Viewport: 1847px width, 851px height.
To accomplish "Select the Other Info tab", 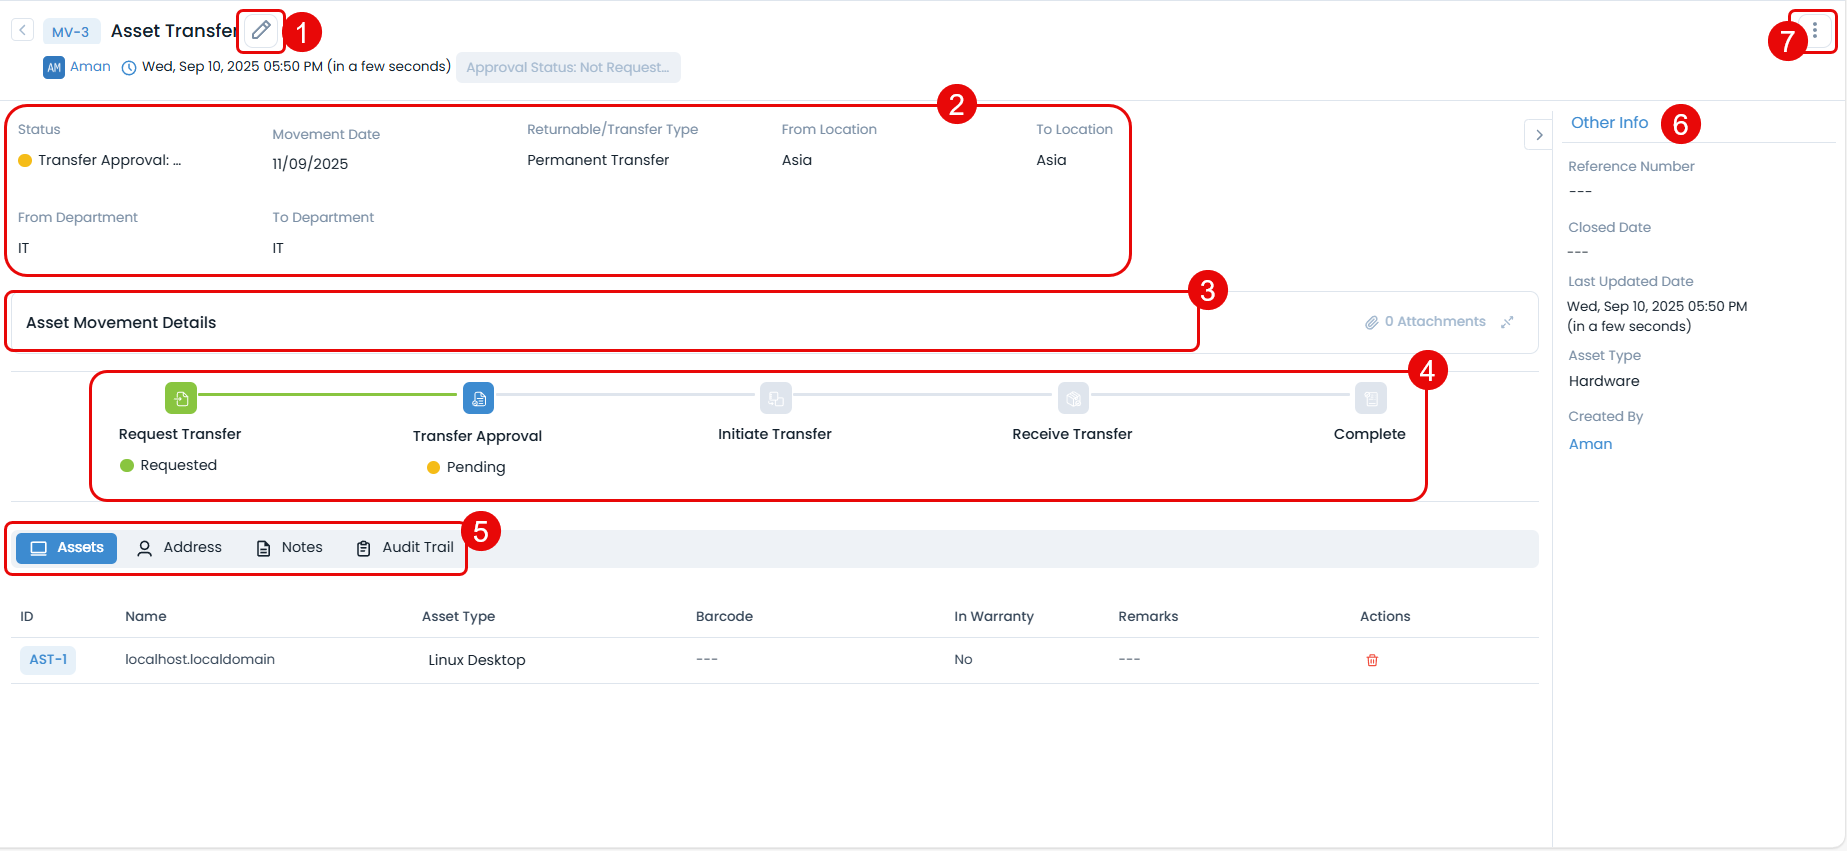I will click(1609, 122).
